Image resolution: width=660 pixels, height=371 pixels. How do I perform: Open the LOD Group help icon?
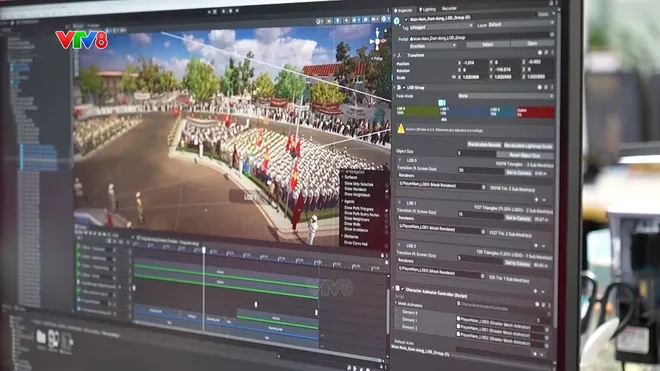(539, 87)
